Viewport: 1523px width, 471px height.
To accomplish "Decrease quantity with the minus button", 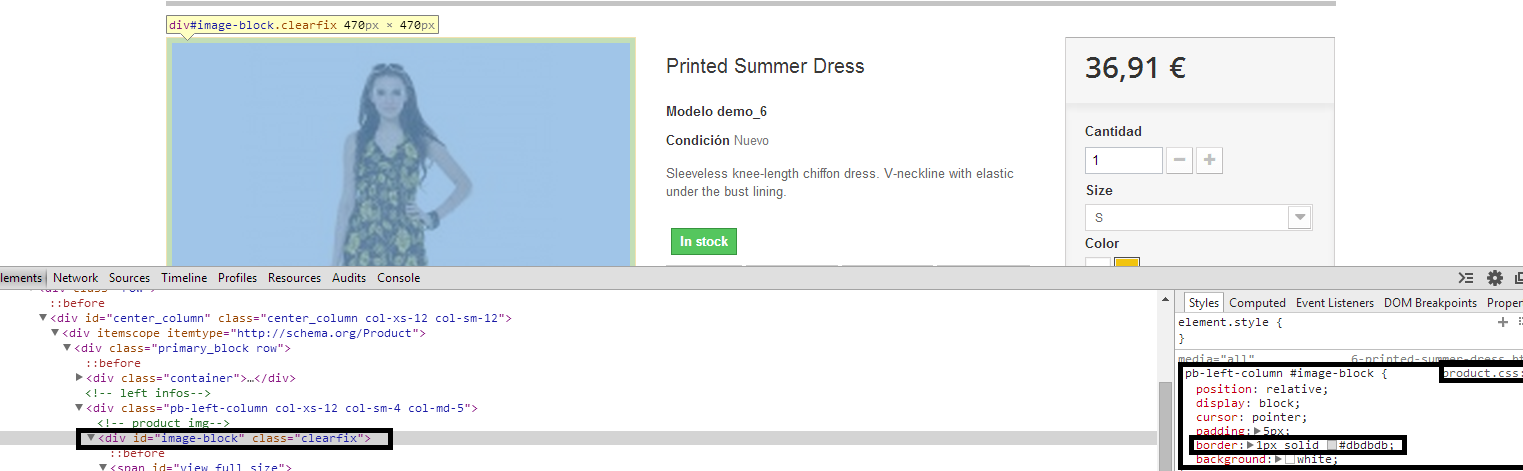I will pyautogui.click(x=1180, y=160).
